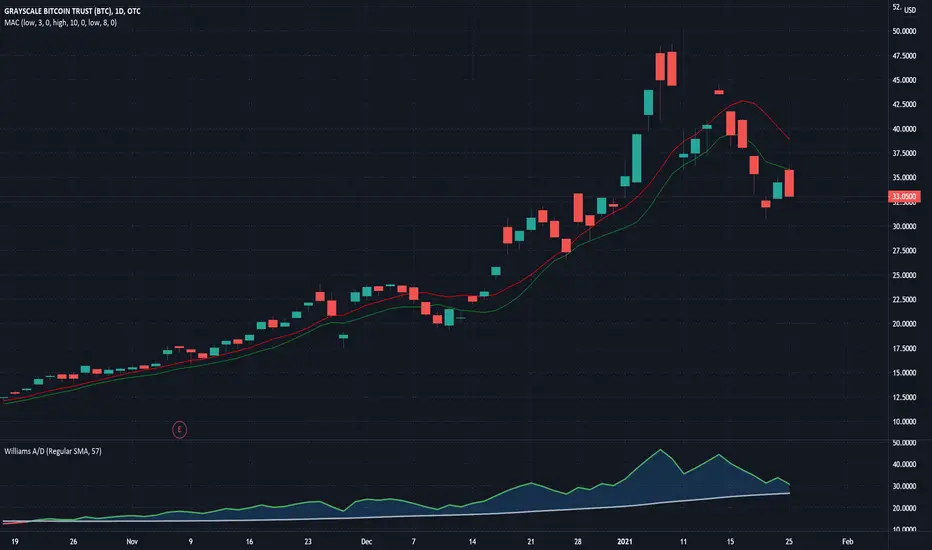This screenshot has width=932, height=550.
Task: Click the 19 date label on time axis
Action: [x=15, y=541]
